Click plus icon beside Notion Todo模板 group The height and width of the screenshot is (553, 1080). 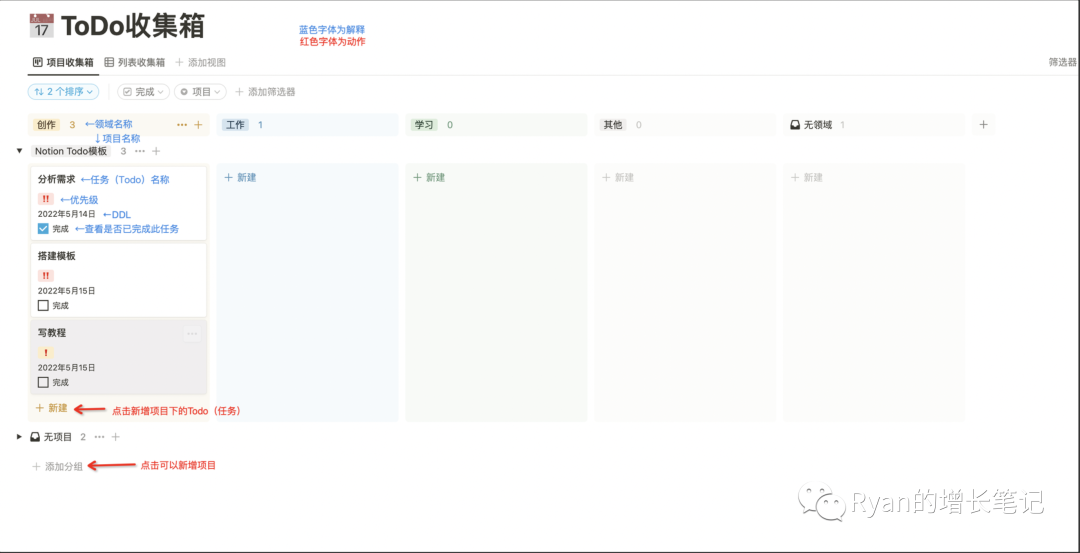[156, 151]
